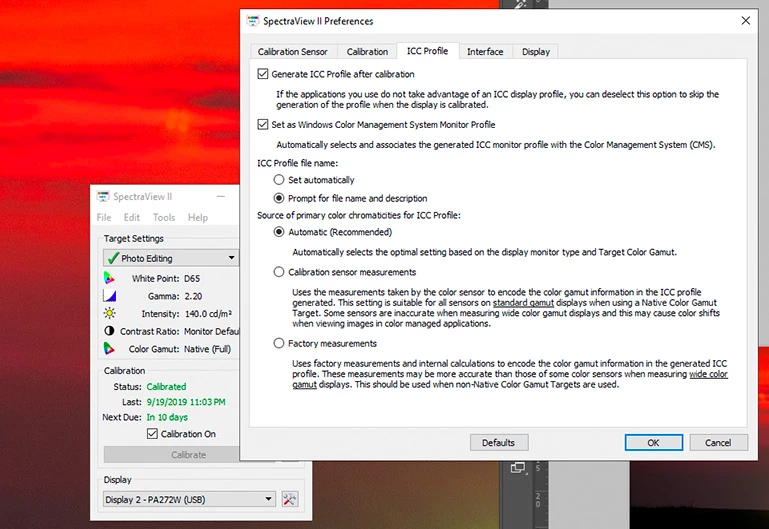Screen dimensions: 769x529
Task: Click the Gamma curve icon
Action: coord(109,296)
